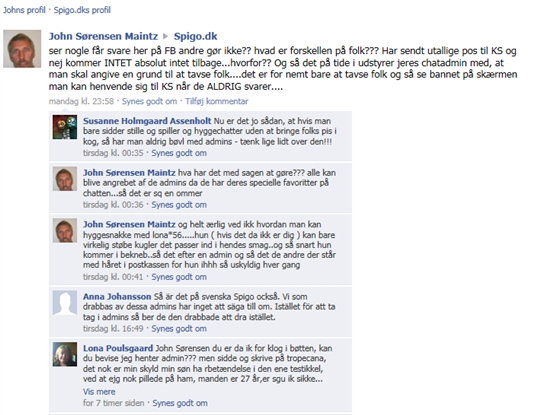Click the mandag kl. 23:58 post timestamp
The width and height of the screenshot is (540, 415).
click(81, 101)
